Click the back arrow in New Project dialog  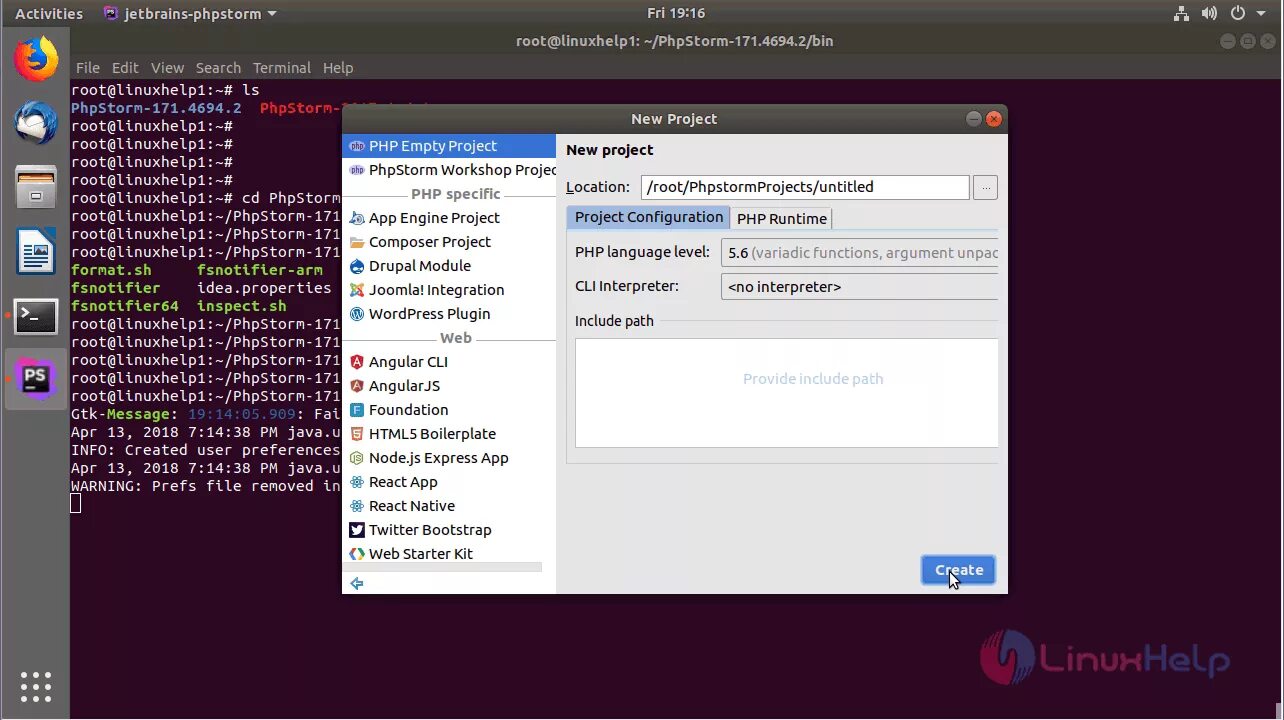click(x=357, y=583)
